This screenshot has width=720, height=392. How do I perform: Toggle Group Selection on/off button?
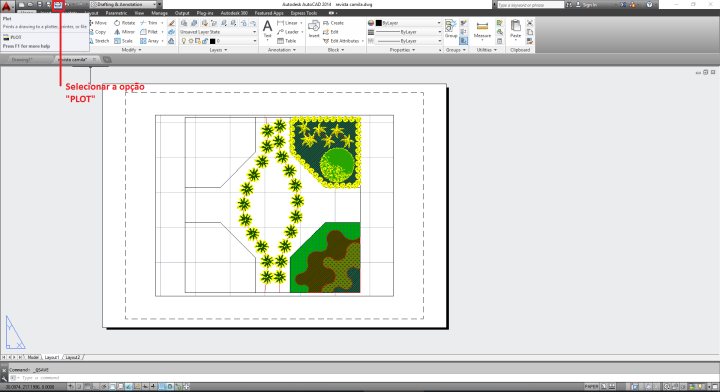click(x=463, y=41)
